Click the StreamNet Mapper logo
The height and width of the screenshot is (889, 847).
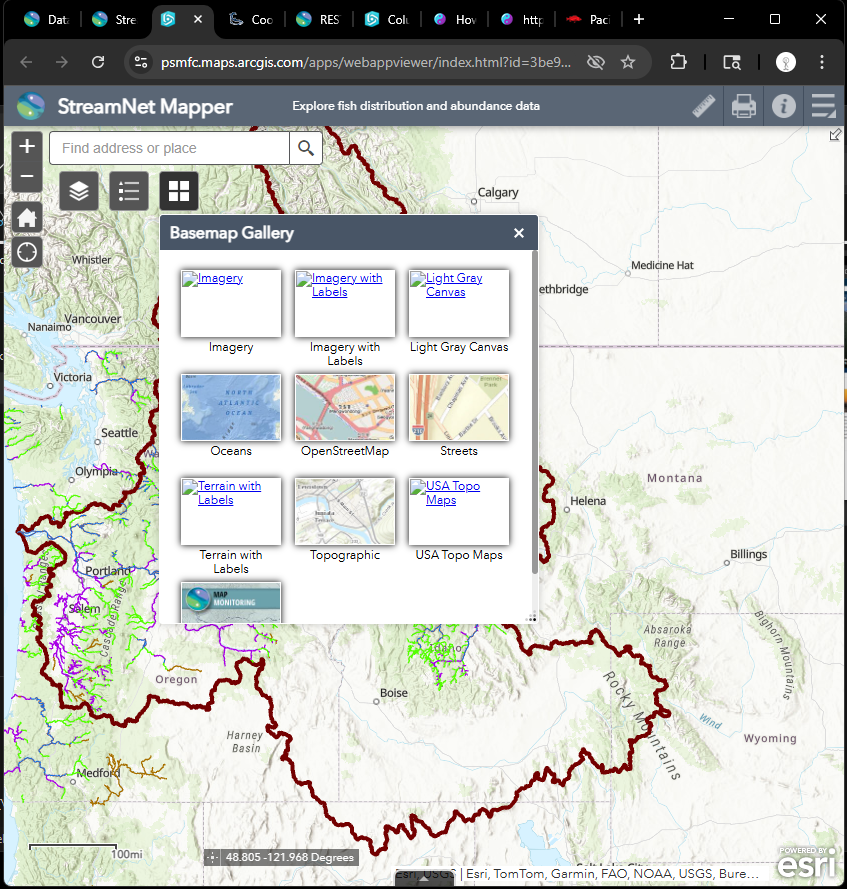31,106
